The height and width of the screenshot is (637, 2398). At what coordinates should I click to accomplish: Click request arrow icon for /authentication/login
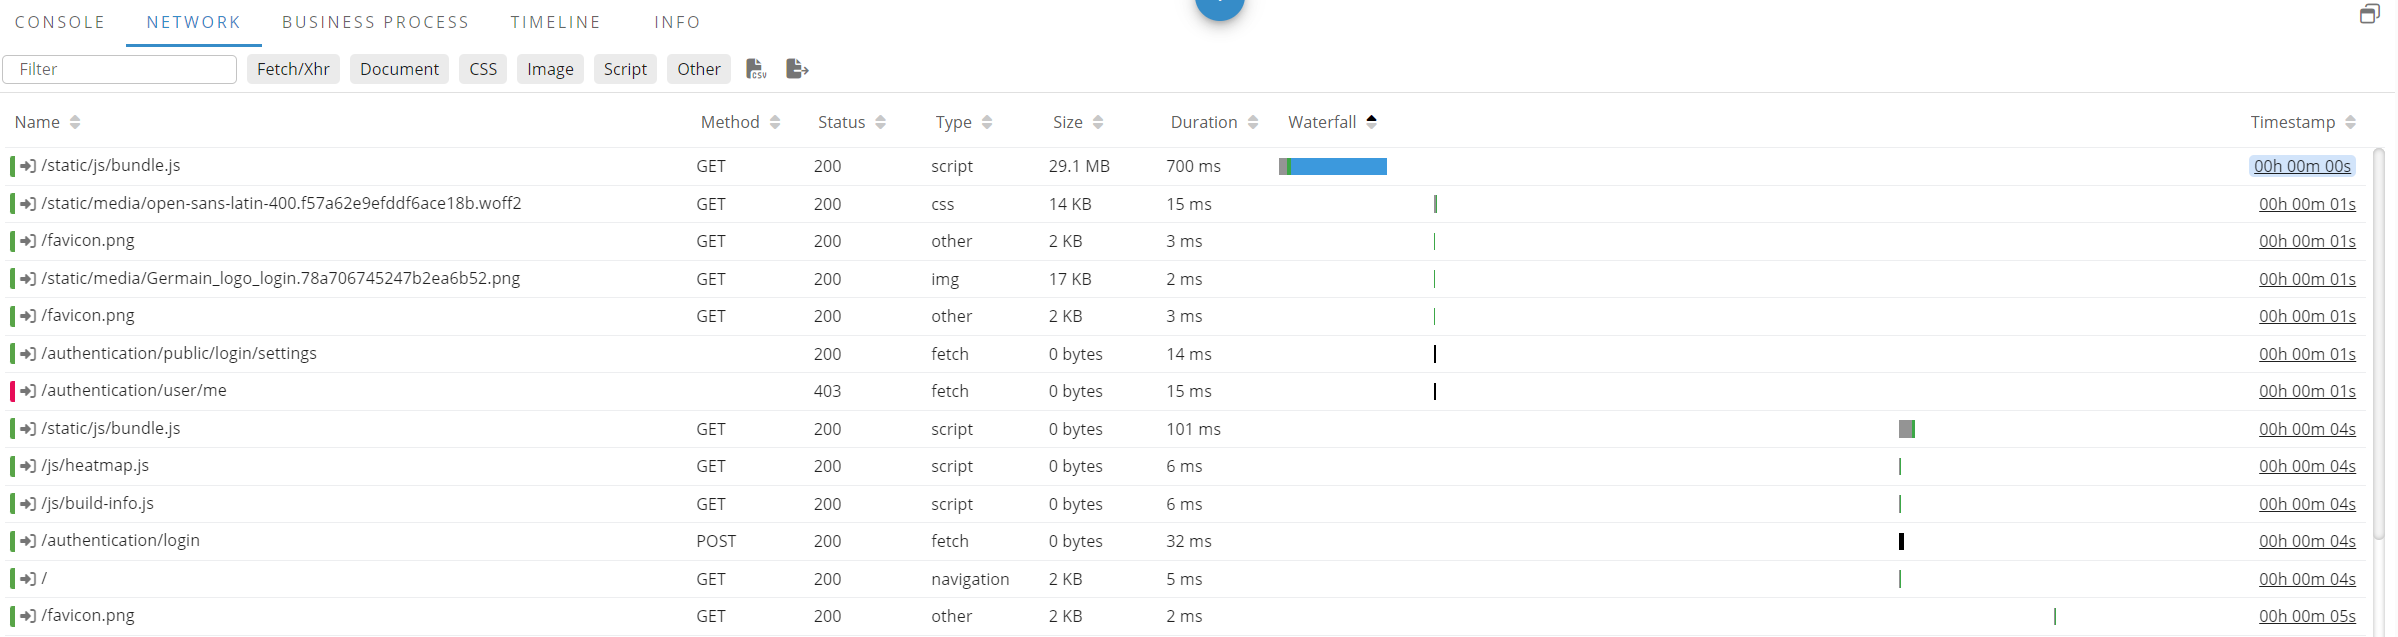point(28,541)
